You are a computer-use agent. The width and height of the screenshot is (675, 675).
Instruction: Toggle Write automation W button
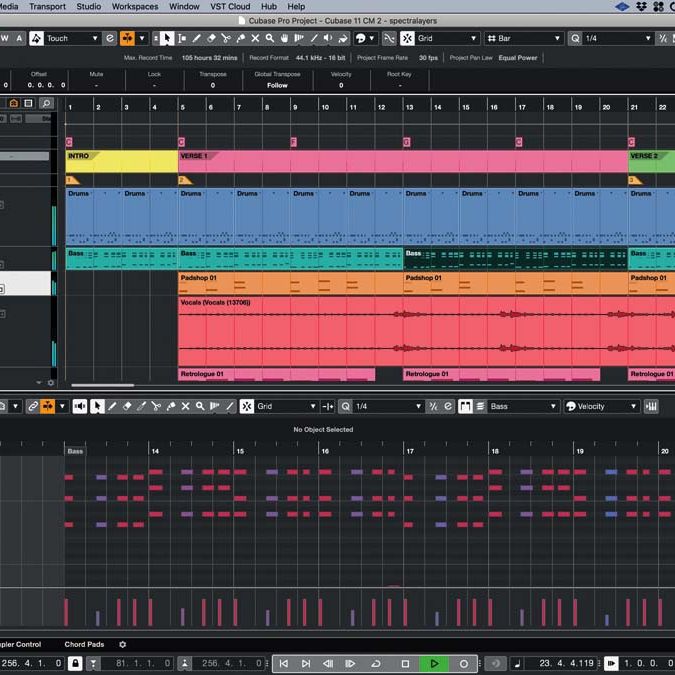pos(5,38)
